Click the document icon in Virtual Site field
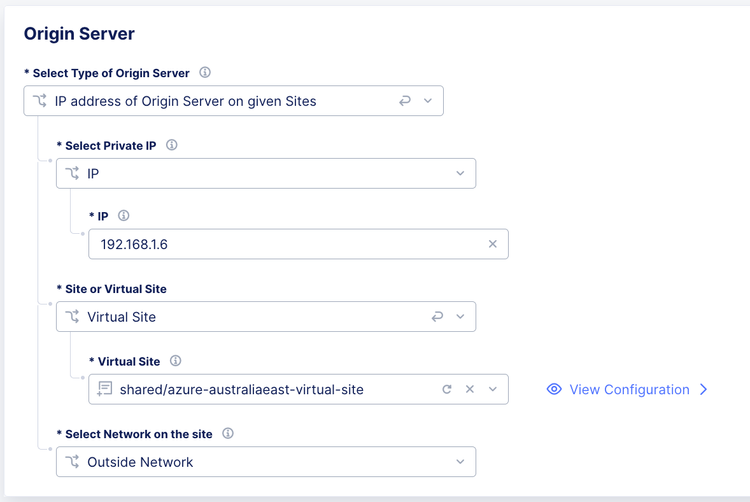Image resolution: width=750 pixels, height=502 pixels. [105, 389]
